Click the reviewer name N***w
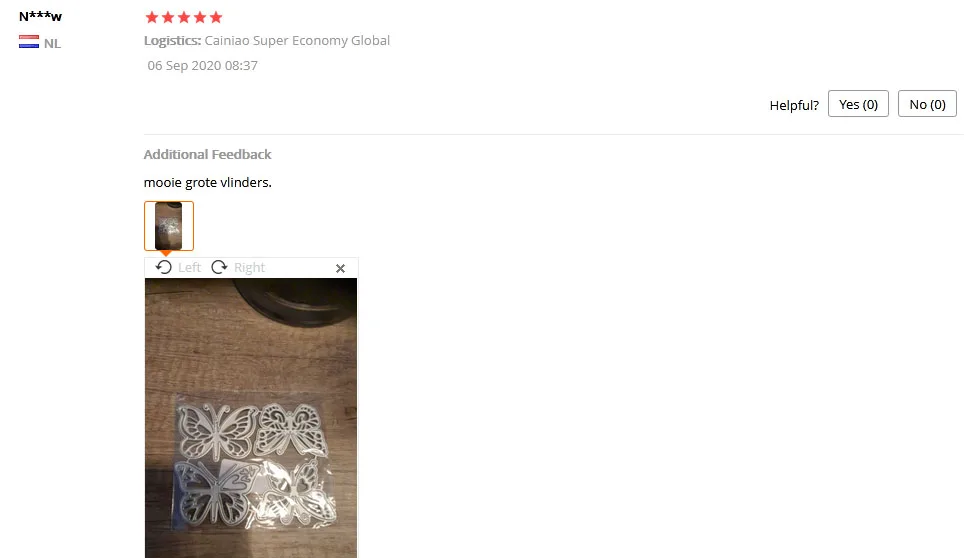Viewport: 978px width, 558px height. 41,16
